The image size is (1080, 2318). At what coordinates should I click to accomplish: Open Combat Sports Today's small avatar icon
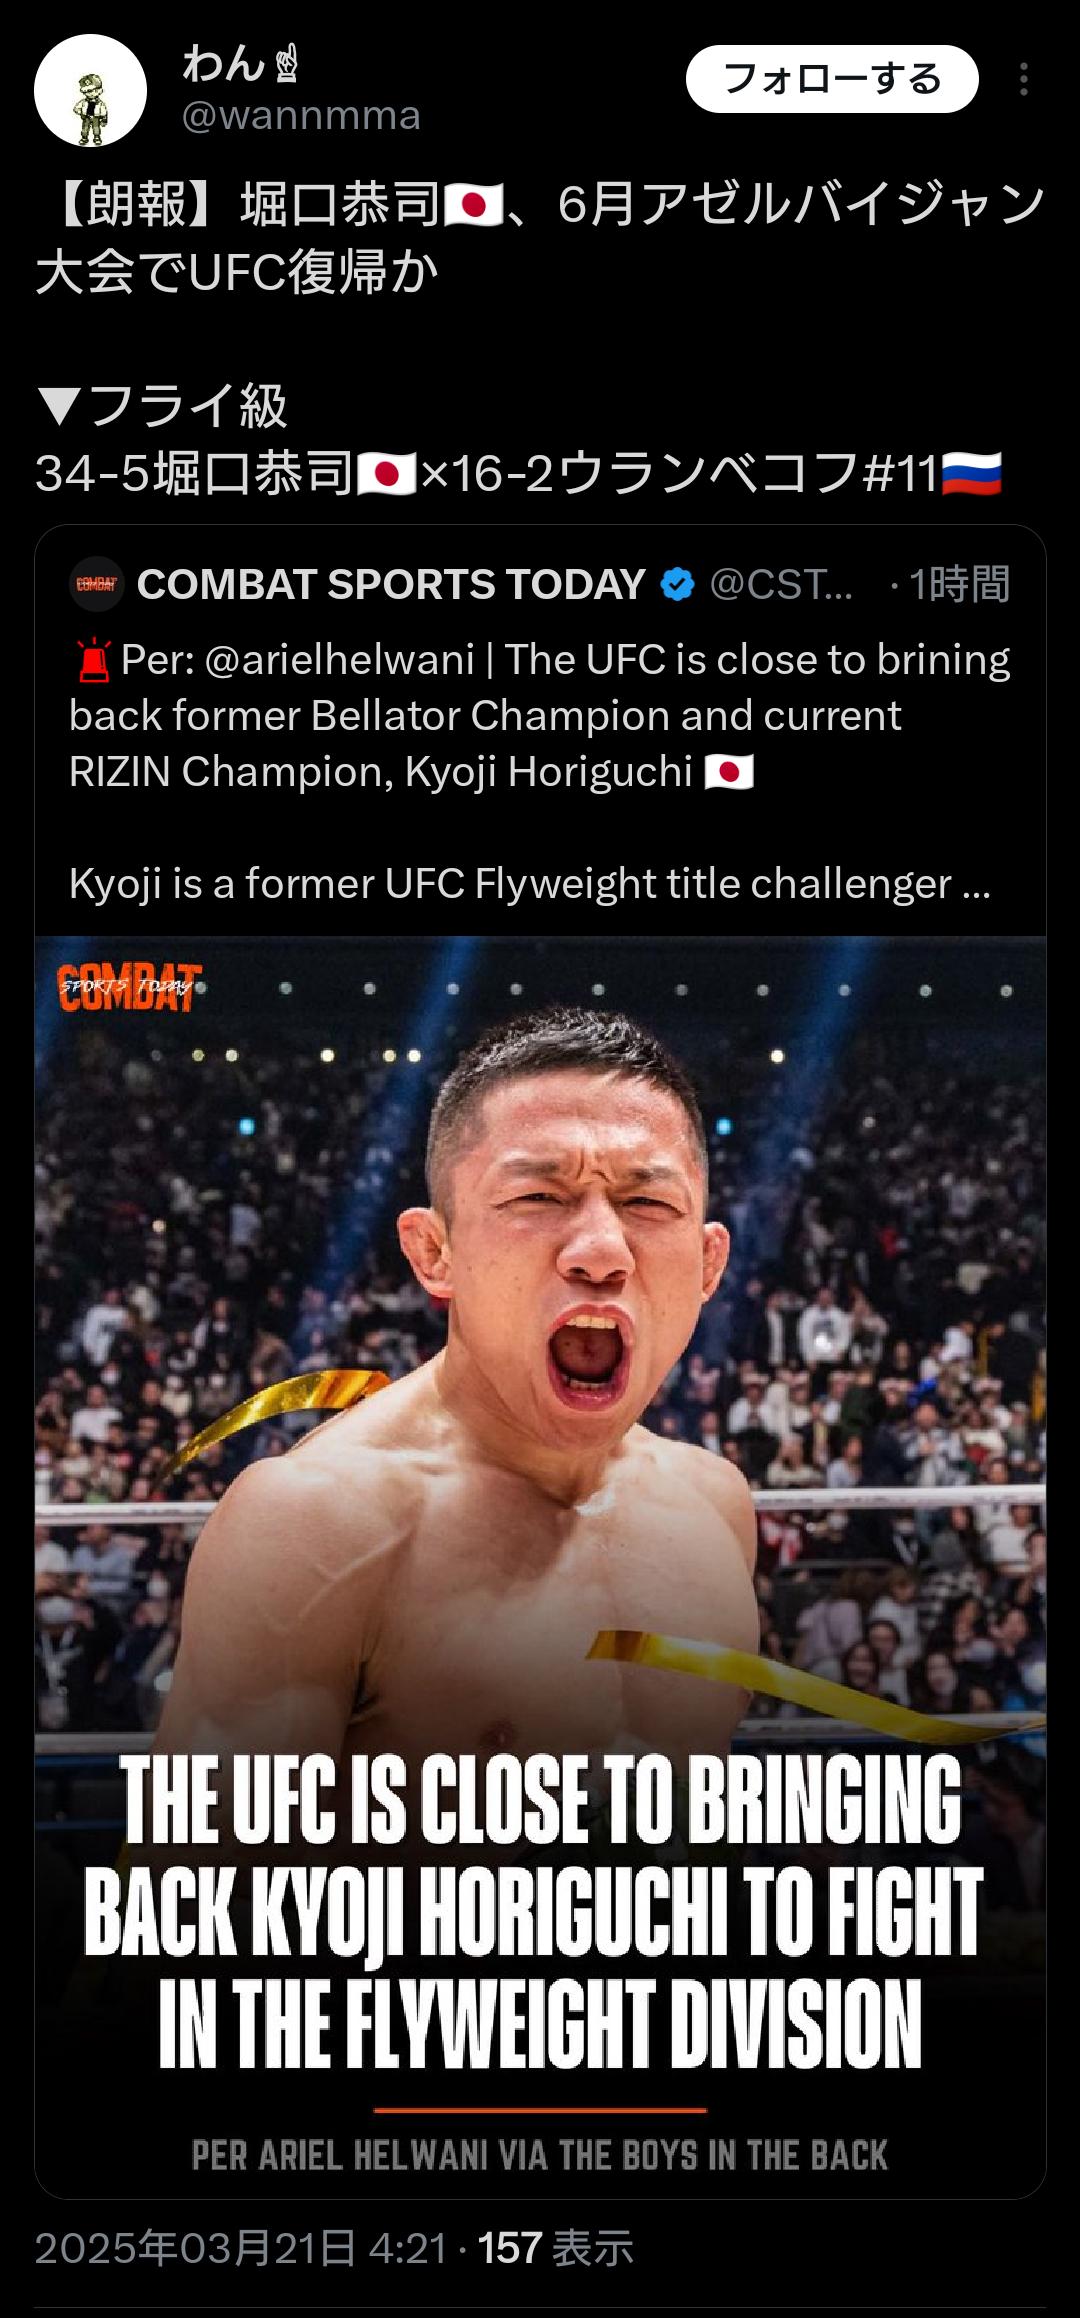coord(97,584)
